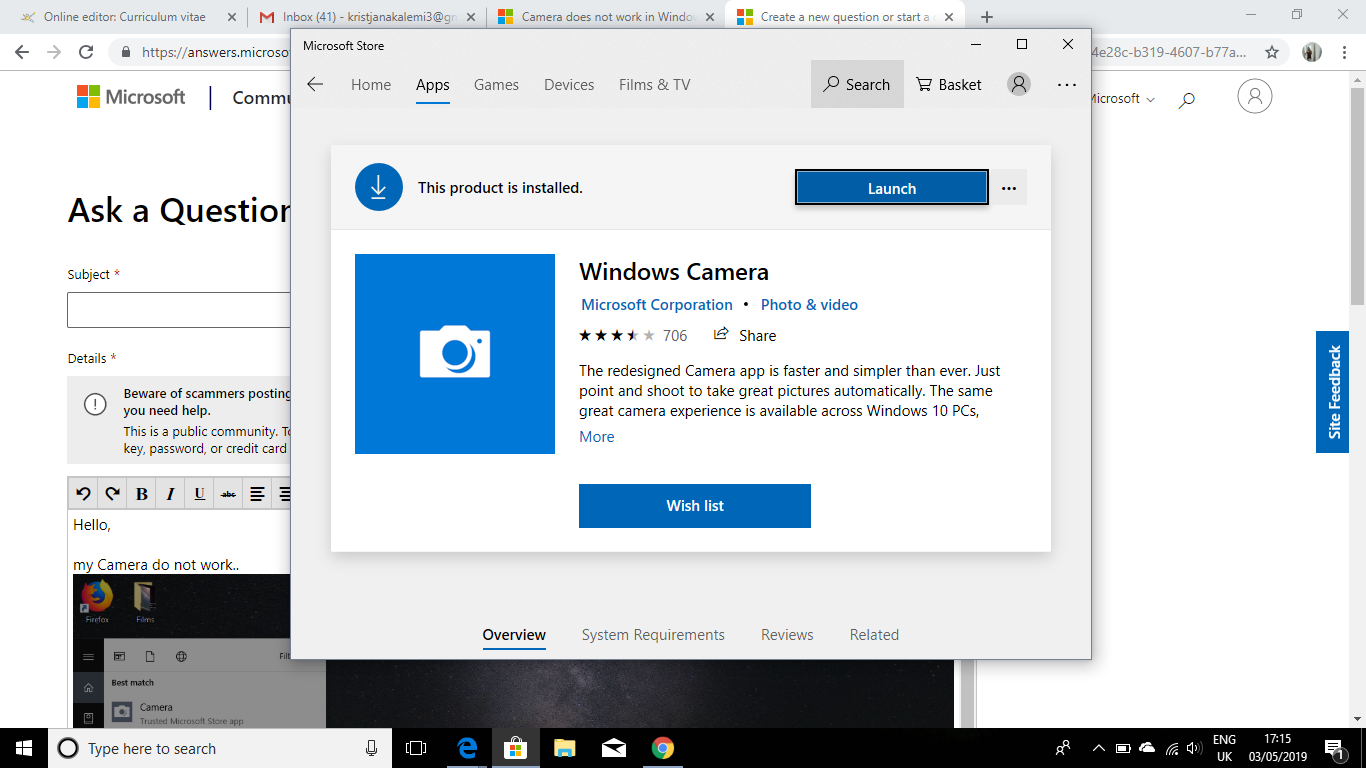Toggle Bold in the editor toolbar
This screenshot has width=1366, height=768.
142,493
